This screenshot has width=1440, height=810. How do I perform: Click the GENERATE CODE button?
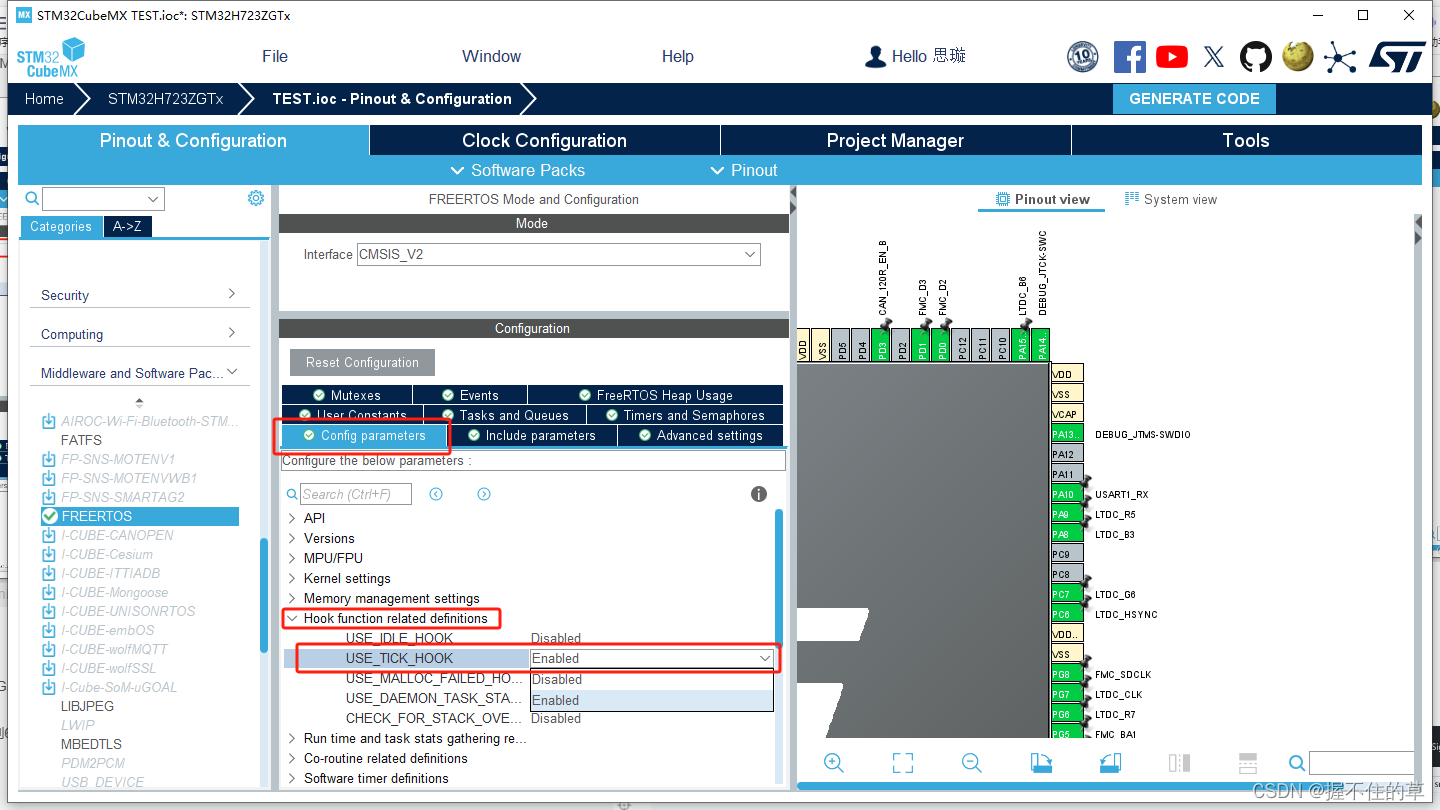coord(1194,99)
